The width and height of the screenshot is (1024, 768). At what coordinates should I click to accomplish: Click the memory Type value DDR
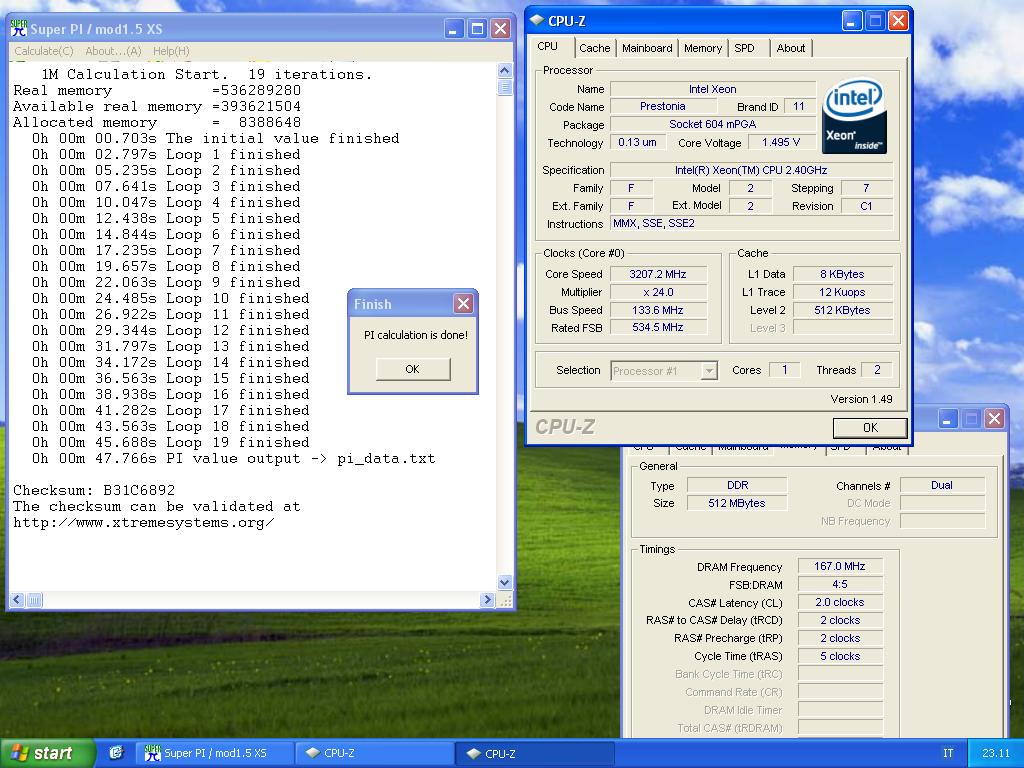point(737,485)
